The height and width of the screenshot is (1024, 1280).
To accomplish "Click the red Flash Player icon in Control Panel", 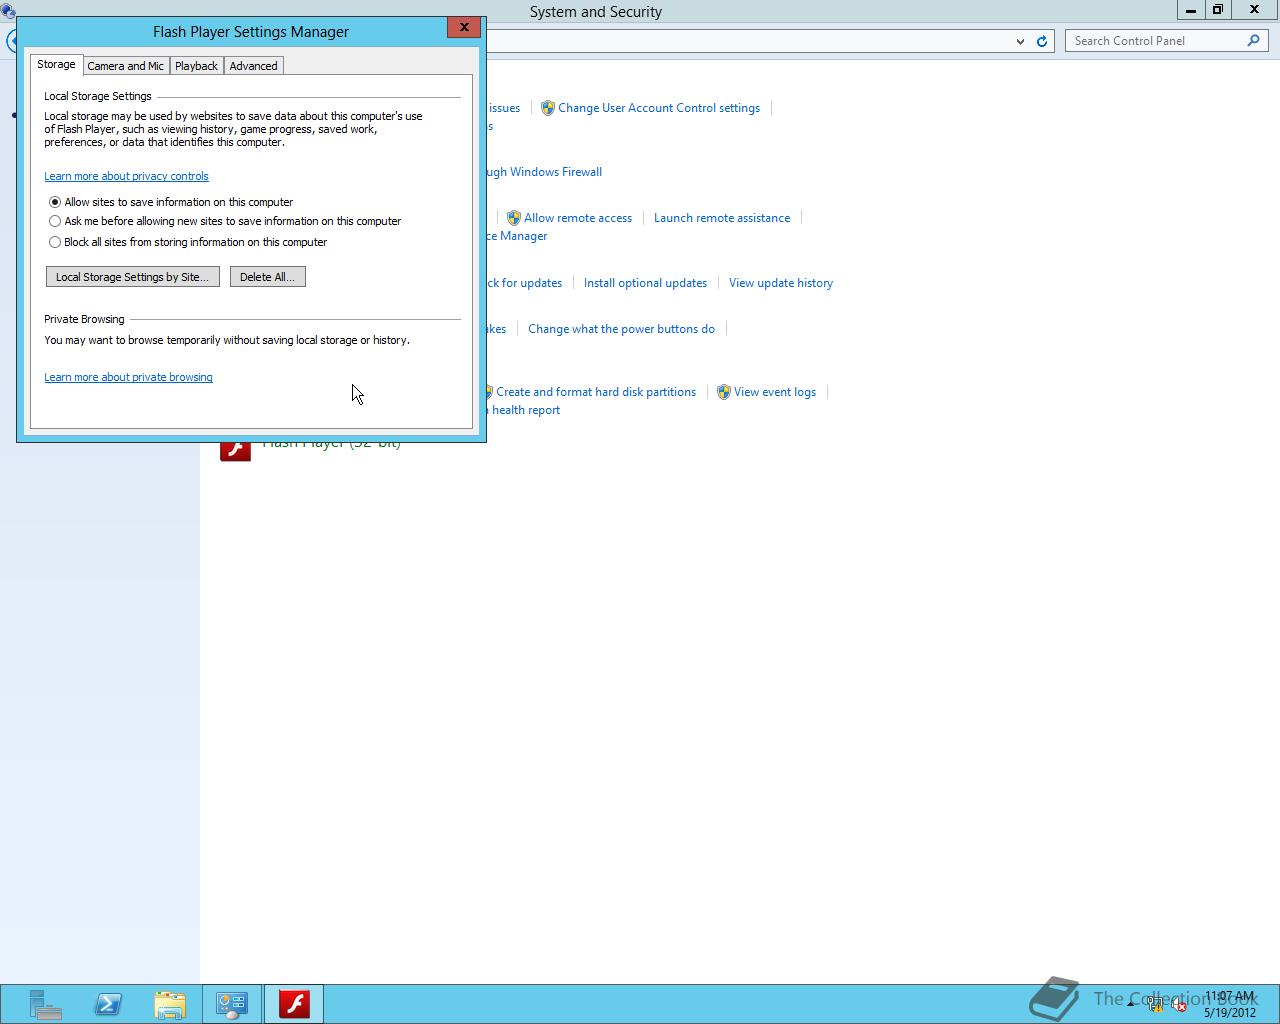I will click(x=236, y=450).
